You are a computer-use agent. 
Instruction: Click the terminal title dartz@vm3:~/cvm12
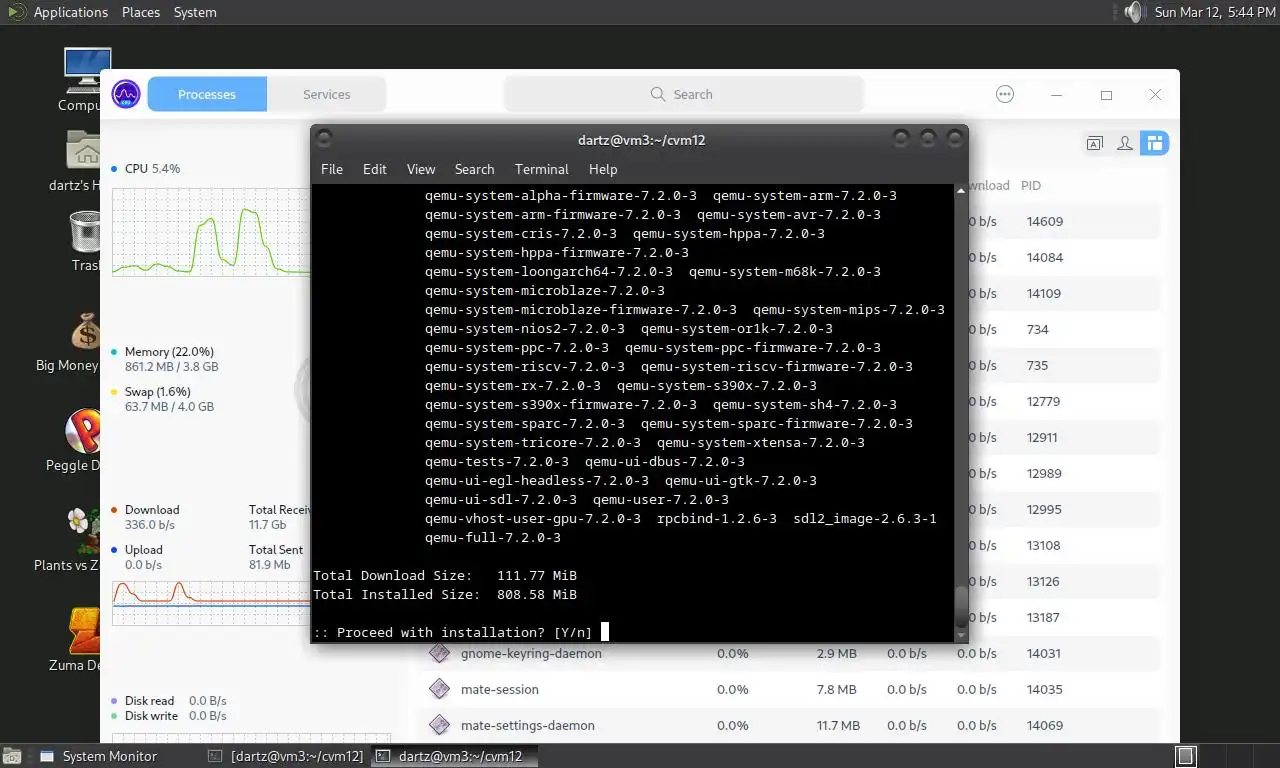(x=642, y=140)
